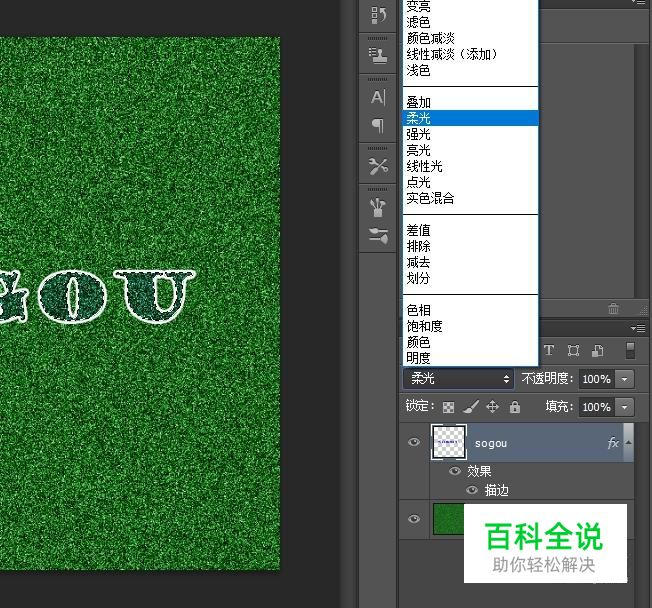The image size is (652, 608).
Task: Select 减去 blend mode
Action: [471, 262]
